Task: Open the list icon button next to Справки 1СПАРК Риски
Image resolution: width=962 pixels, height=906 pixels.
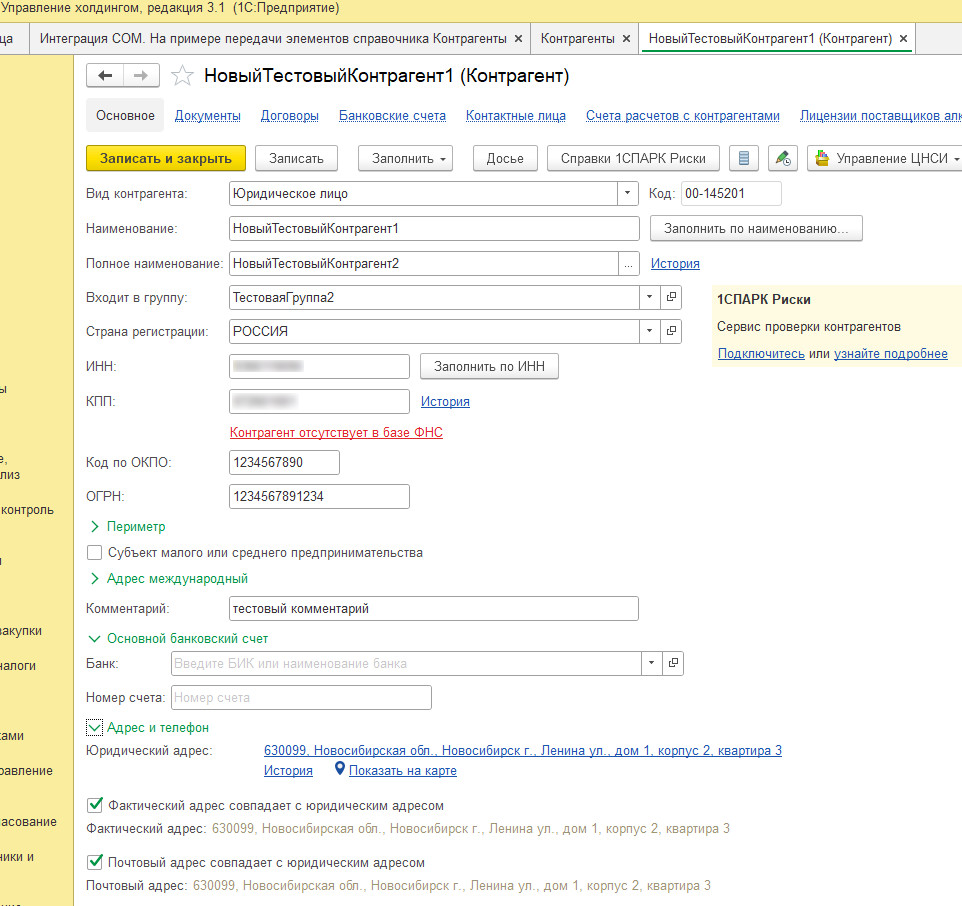Action: click(x=744, y=158)
